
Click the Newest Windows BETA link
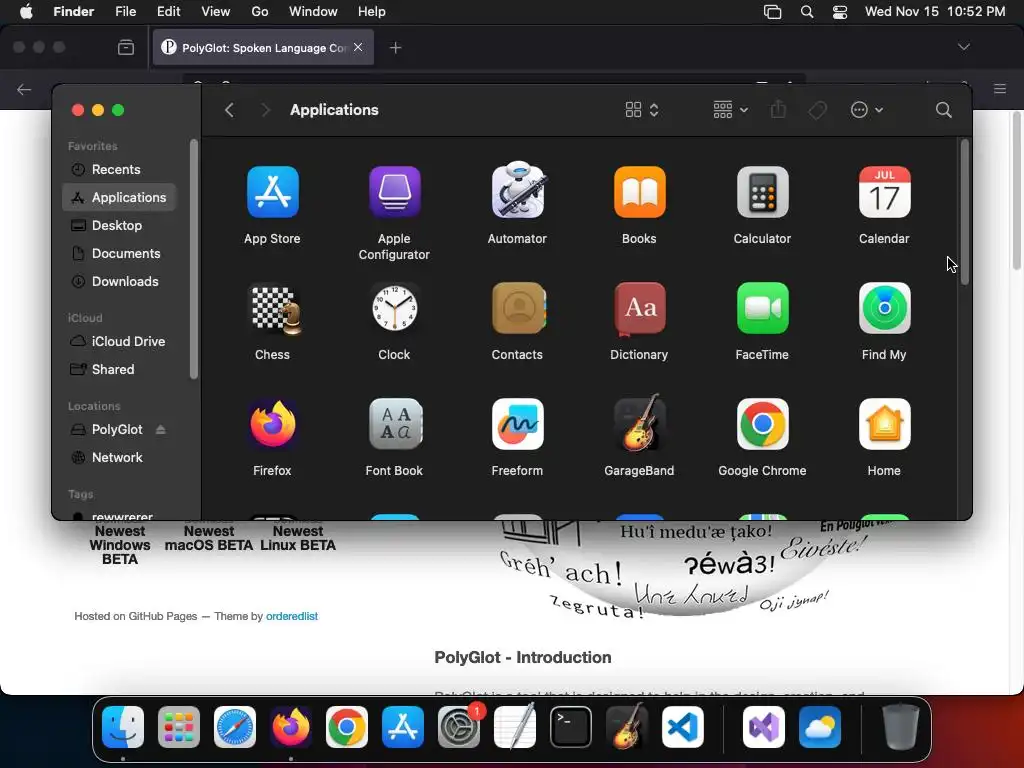(x=120, y=545)
